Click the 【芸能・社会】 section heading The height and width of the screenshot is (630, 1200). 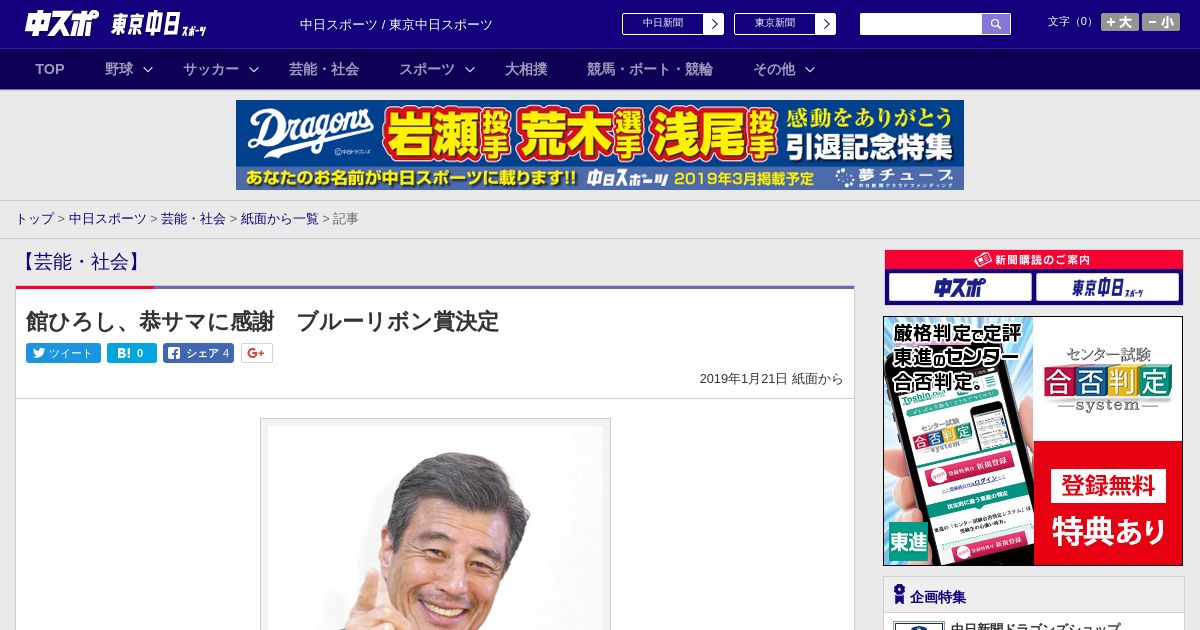83,262
